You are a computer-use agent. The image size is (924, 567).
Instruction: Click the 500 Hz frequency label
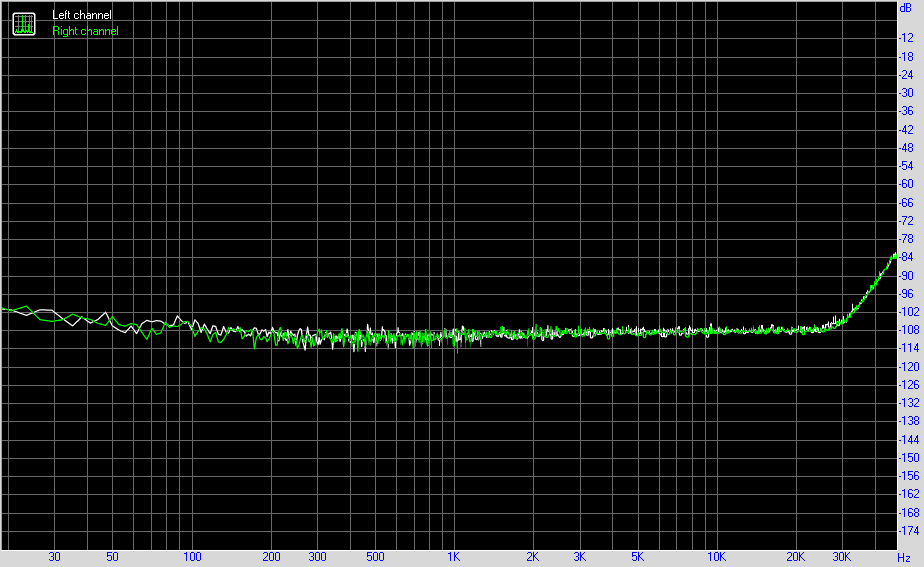(375, 557)
